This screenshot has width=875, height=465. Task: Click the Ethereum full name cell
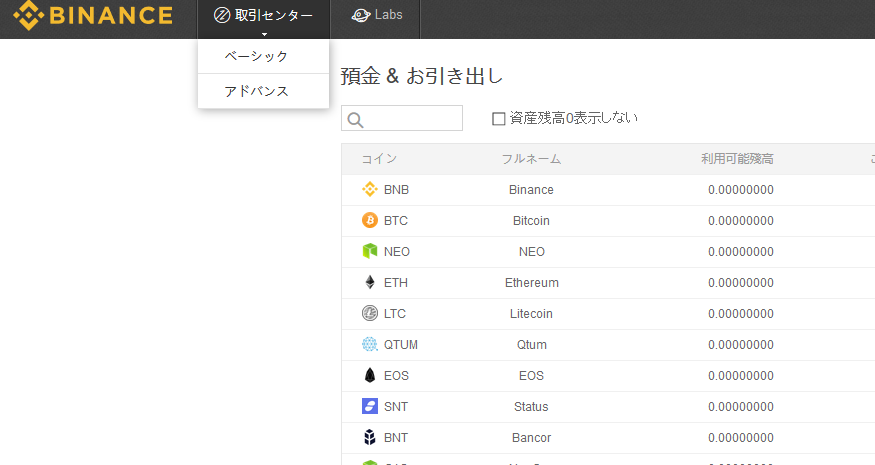tap(531, 283)
